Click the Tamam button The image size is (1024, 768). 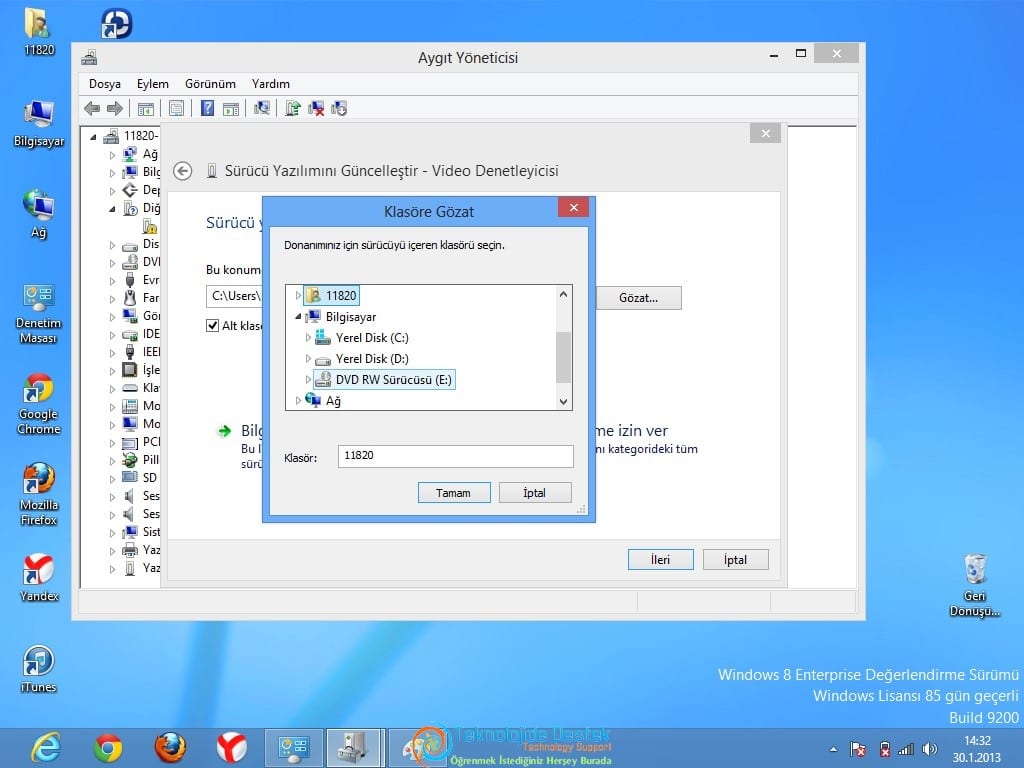(x=454, y=492)
